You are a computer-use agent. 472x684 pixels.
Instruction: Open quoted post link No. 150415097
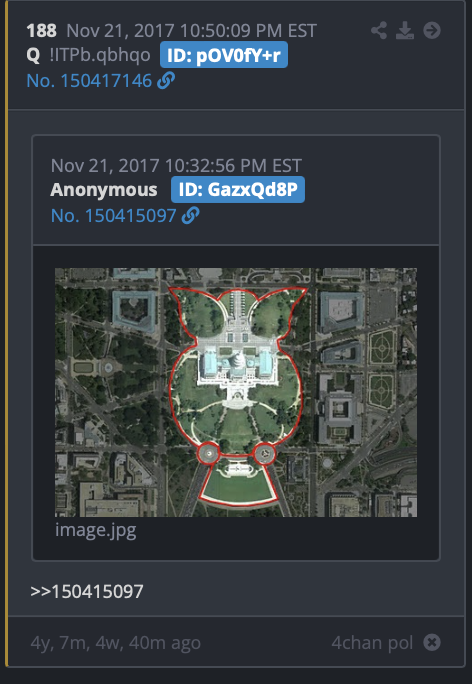point(113,215)
